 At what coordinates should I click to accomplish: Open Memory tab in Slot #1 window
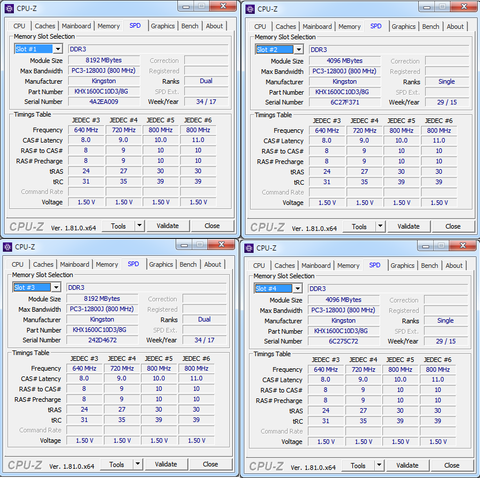pos(109,26)
